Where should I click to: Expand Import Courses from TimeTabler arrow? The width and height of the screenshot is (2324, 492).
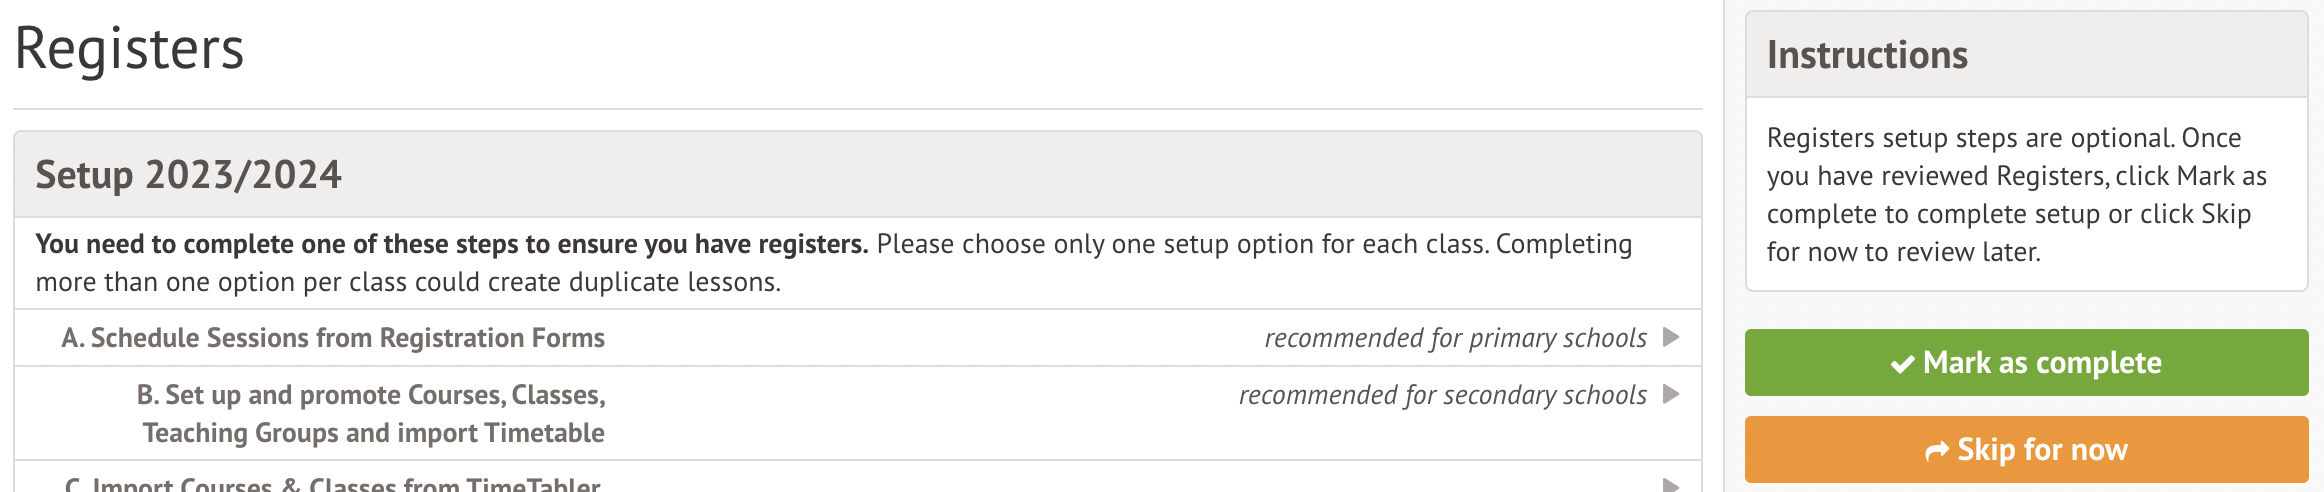click(1671, 485)
